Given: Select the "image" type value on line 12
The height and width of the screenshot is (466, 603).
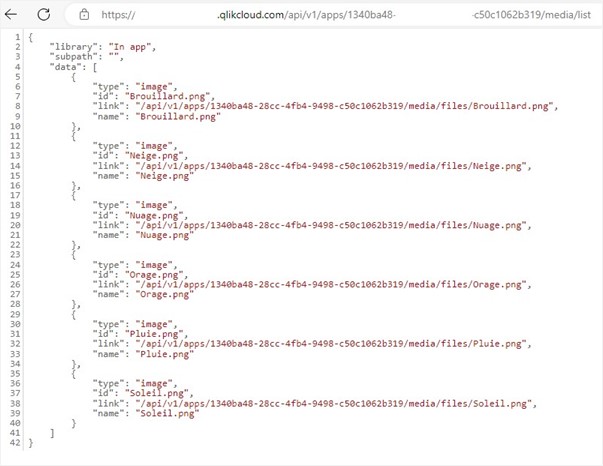Looking at the screenshot, I should (x=154, y=146).
